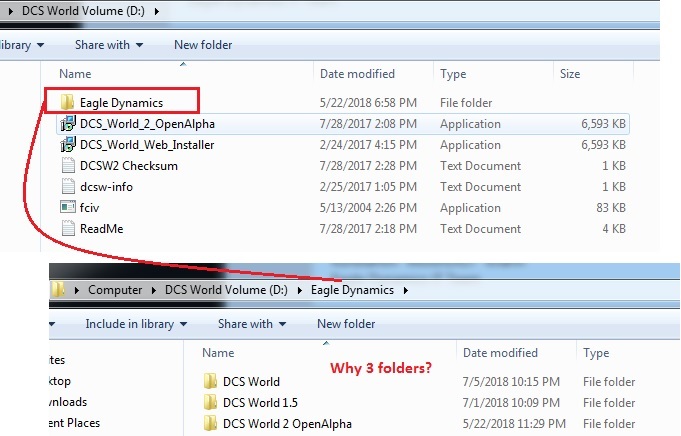Viewport: 681px width, 436px height.
Task: Click date 5/22/2018 6:58 PM
Action: pyautogui.click(x=368, y=102)
